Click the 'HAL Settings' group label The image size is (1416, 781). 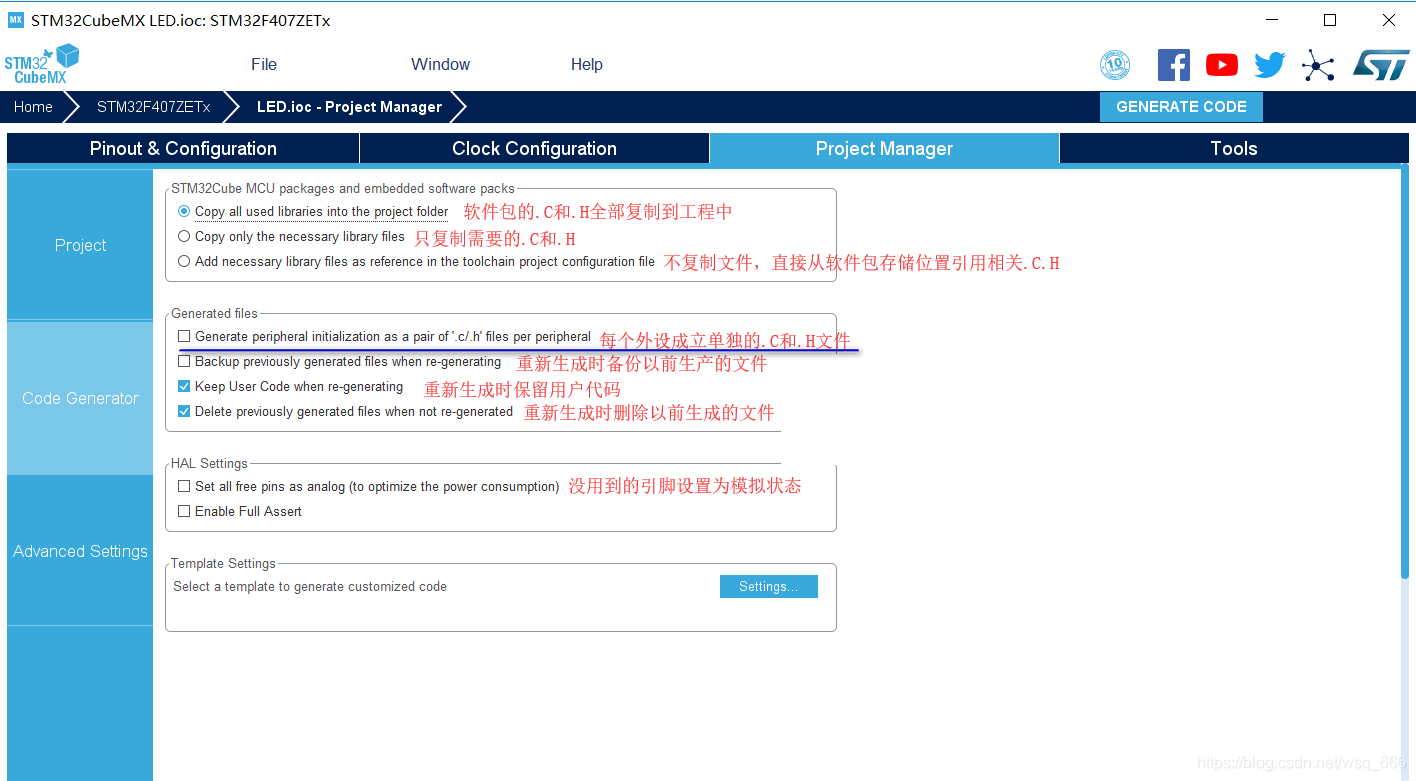pyautogui.click(x=209, y=464)
